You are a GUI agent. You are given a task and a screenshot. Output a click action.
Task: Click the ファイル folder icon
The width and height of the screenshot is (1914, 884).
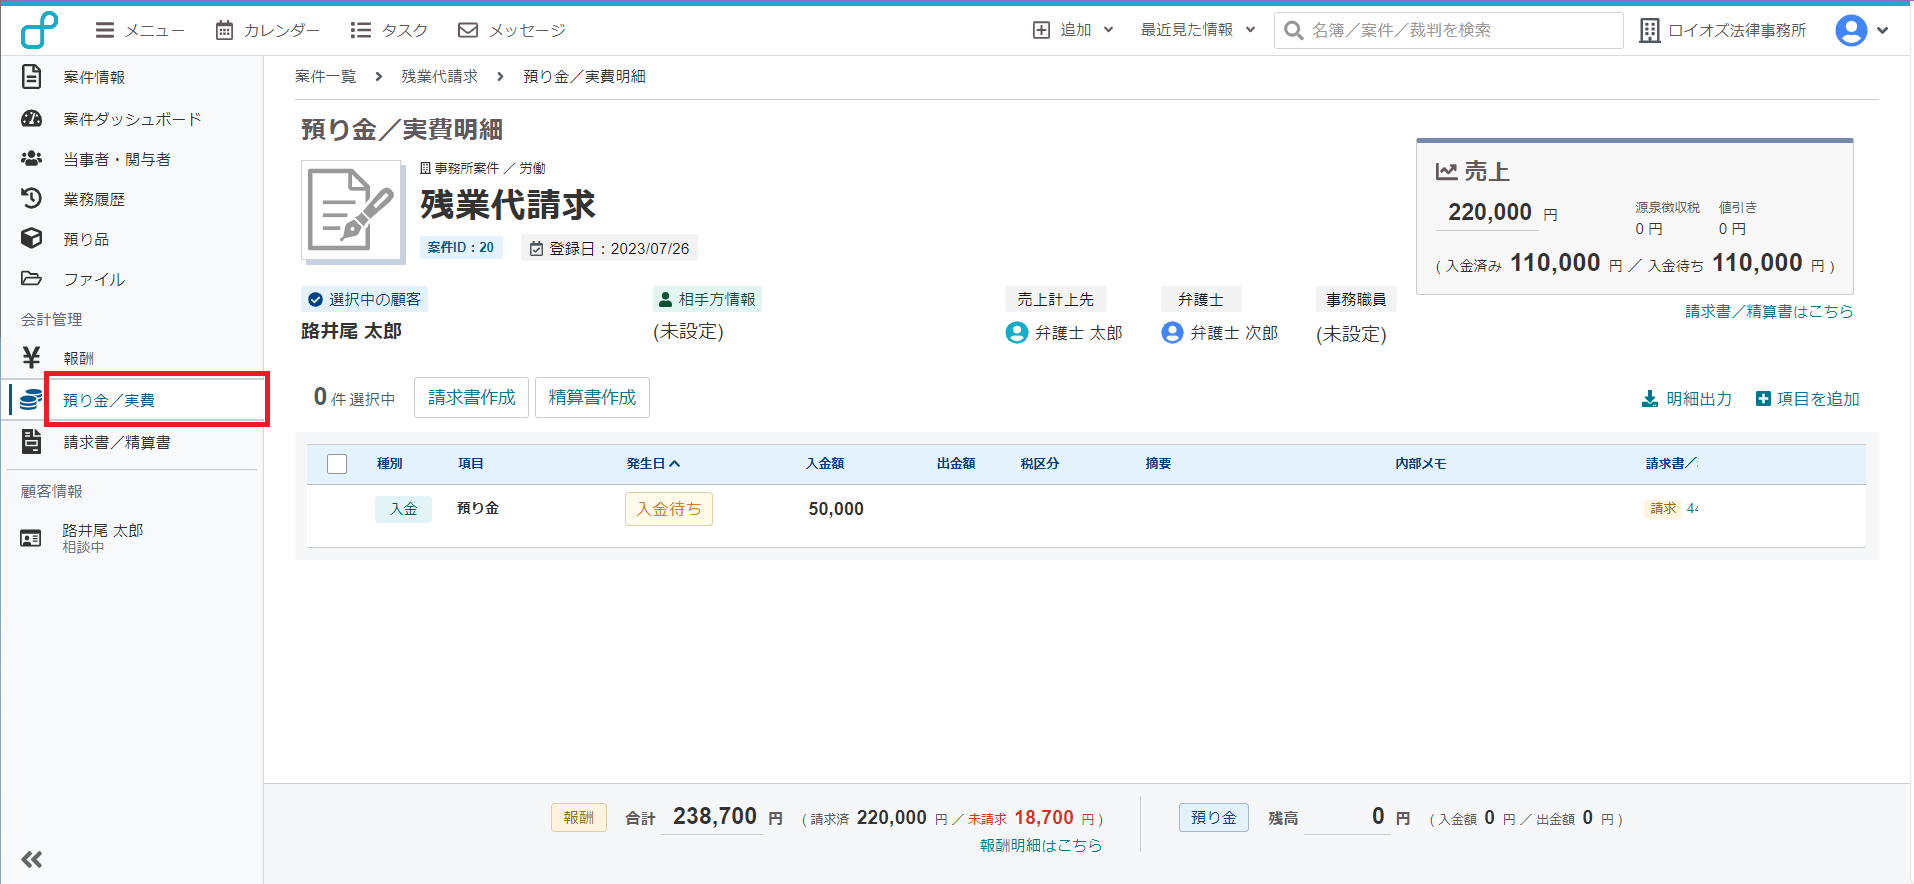(32, 278)
